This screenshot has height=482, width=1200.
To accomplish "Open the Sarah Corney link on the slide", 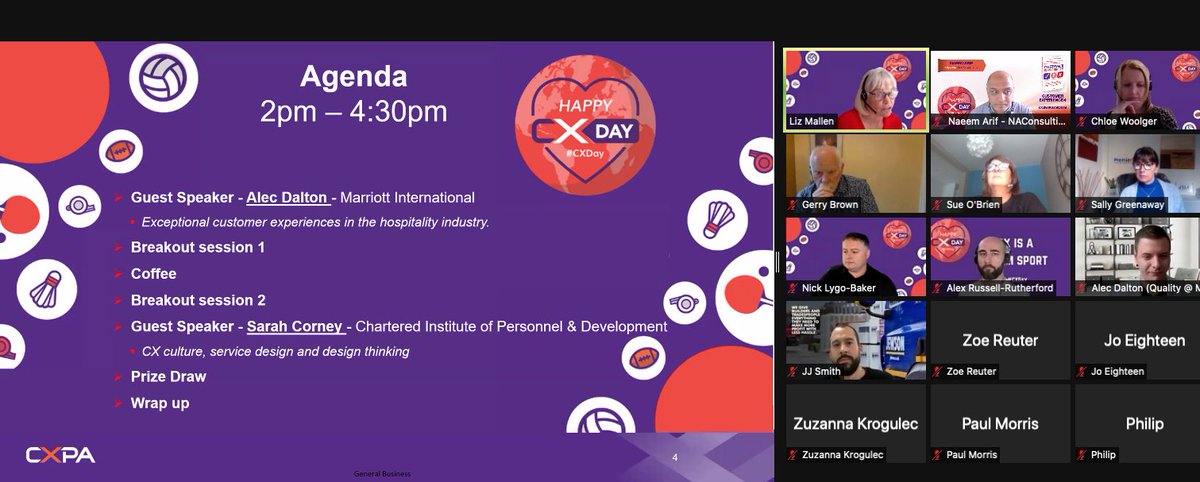I will coord(295,326).
